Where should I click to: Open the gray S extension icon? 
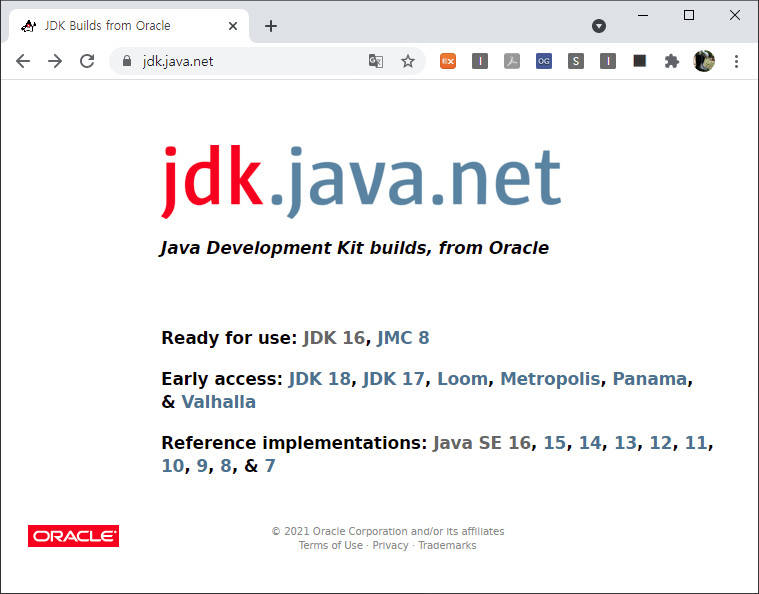pyautogui.click(x=576, y=61)
